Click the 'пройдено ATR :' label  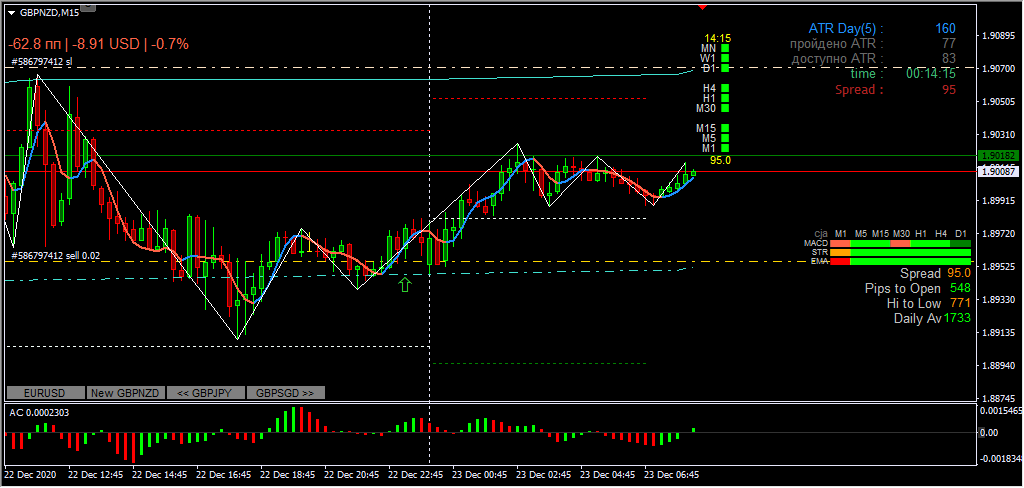(837, 44)
